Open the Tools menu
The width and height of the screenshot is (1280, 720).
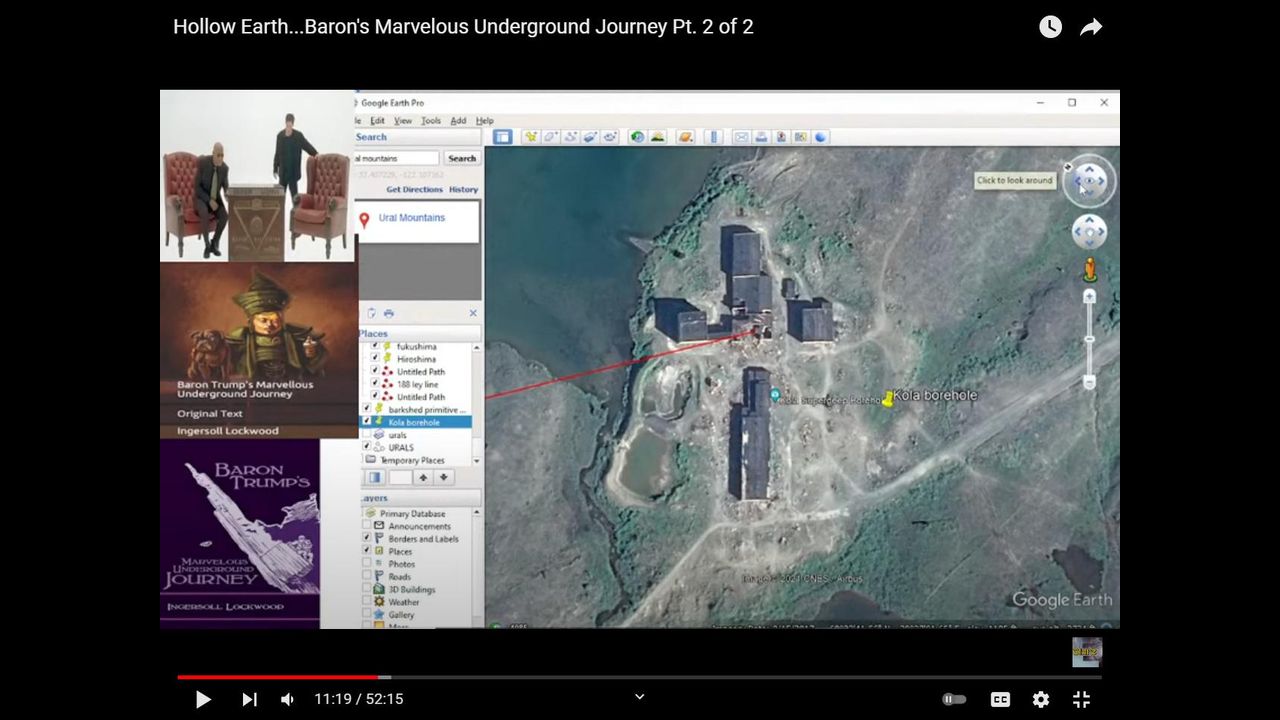point(431,121)
